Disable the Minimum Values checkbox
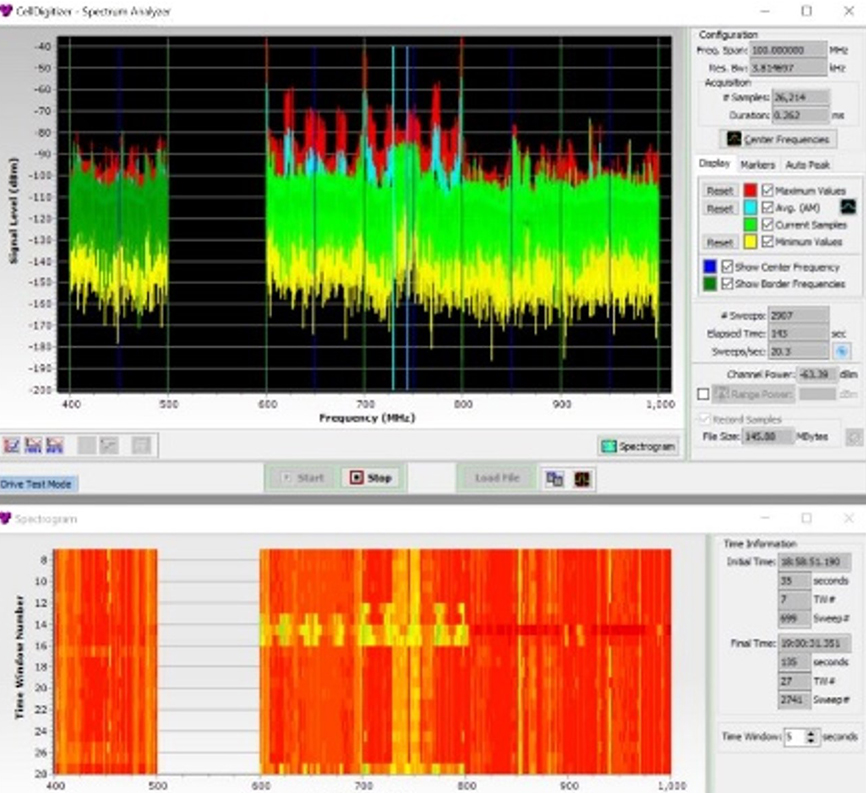 click(767, 242)
